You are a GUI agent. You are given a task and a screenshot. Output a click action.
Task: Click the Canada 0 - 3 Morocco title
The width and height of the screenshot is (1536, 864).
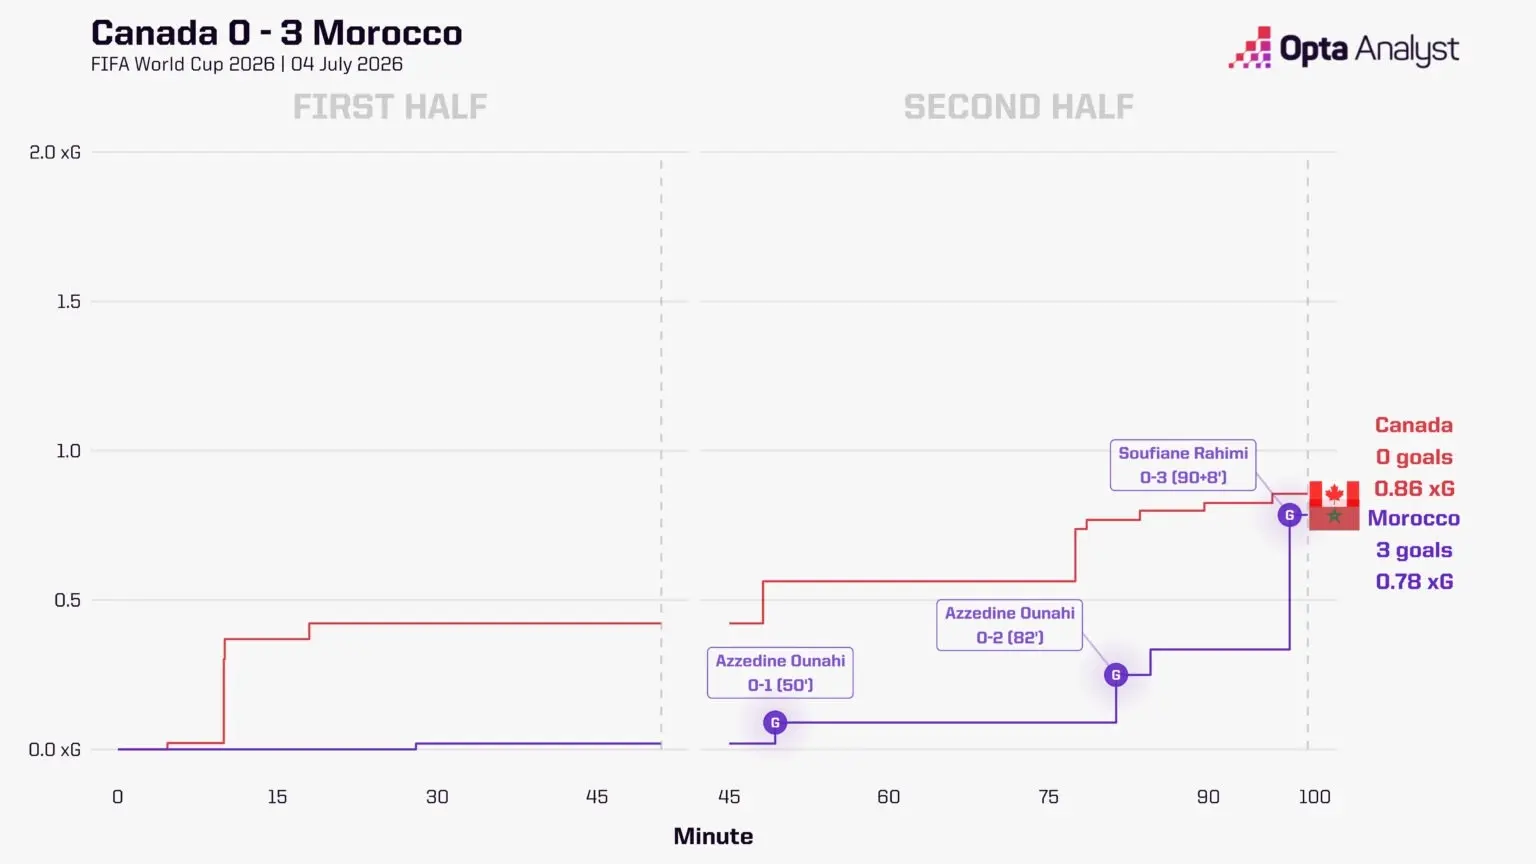[x=277, y=33]
